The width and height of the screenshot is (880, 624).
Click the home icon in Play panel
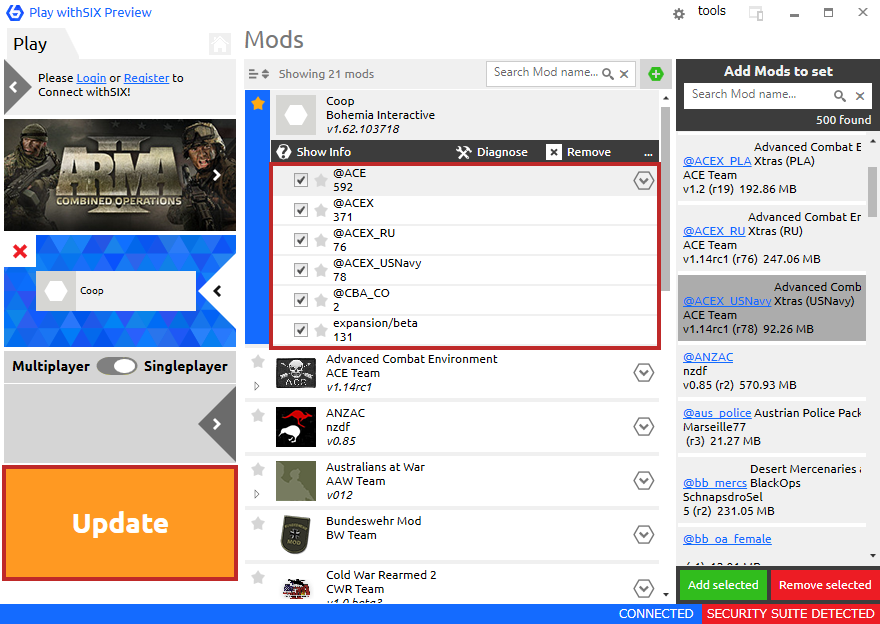(219, 44)
